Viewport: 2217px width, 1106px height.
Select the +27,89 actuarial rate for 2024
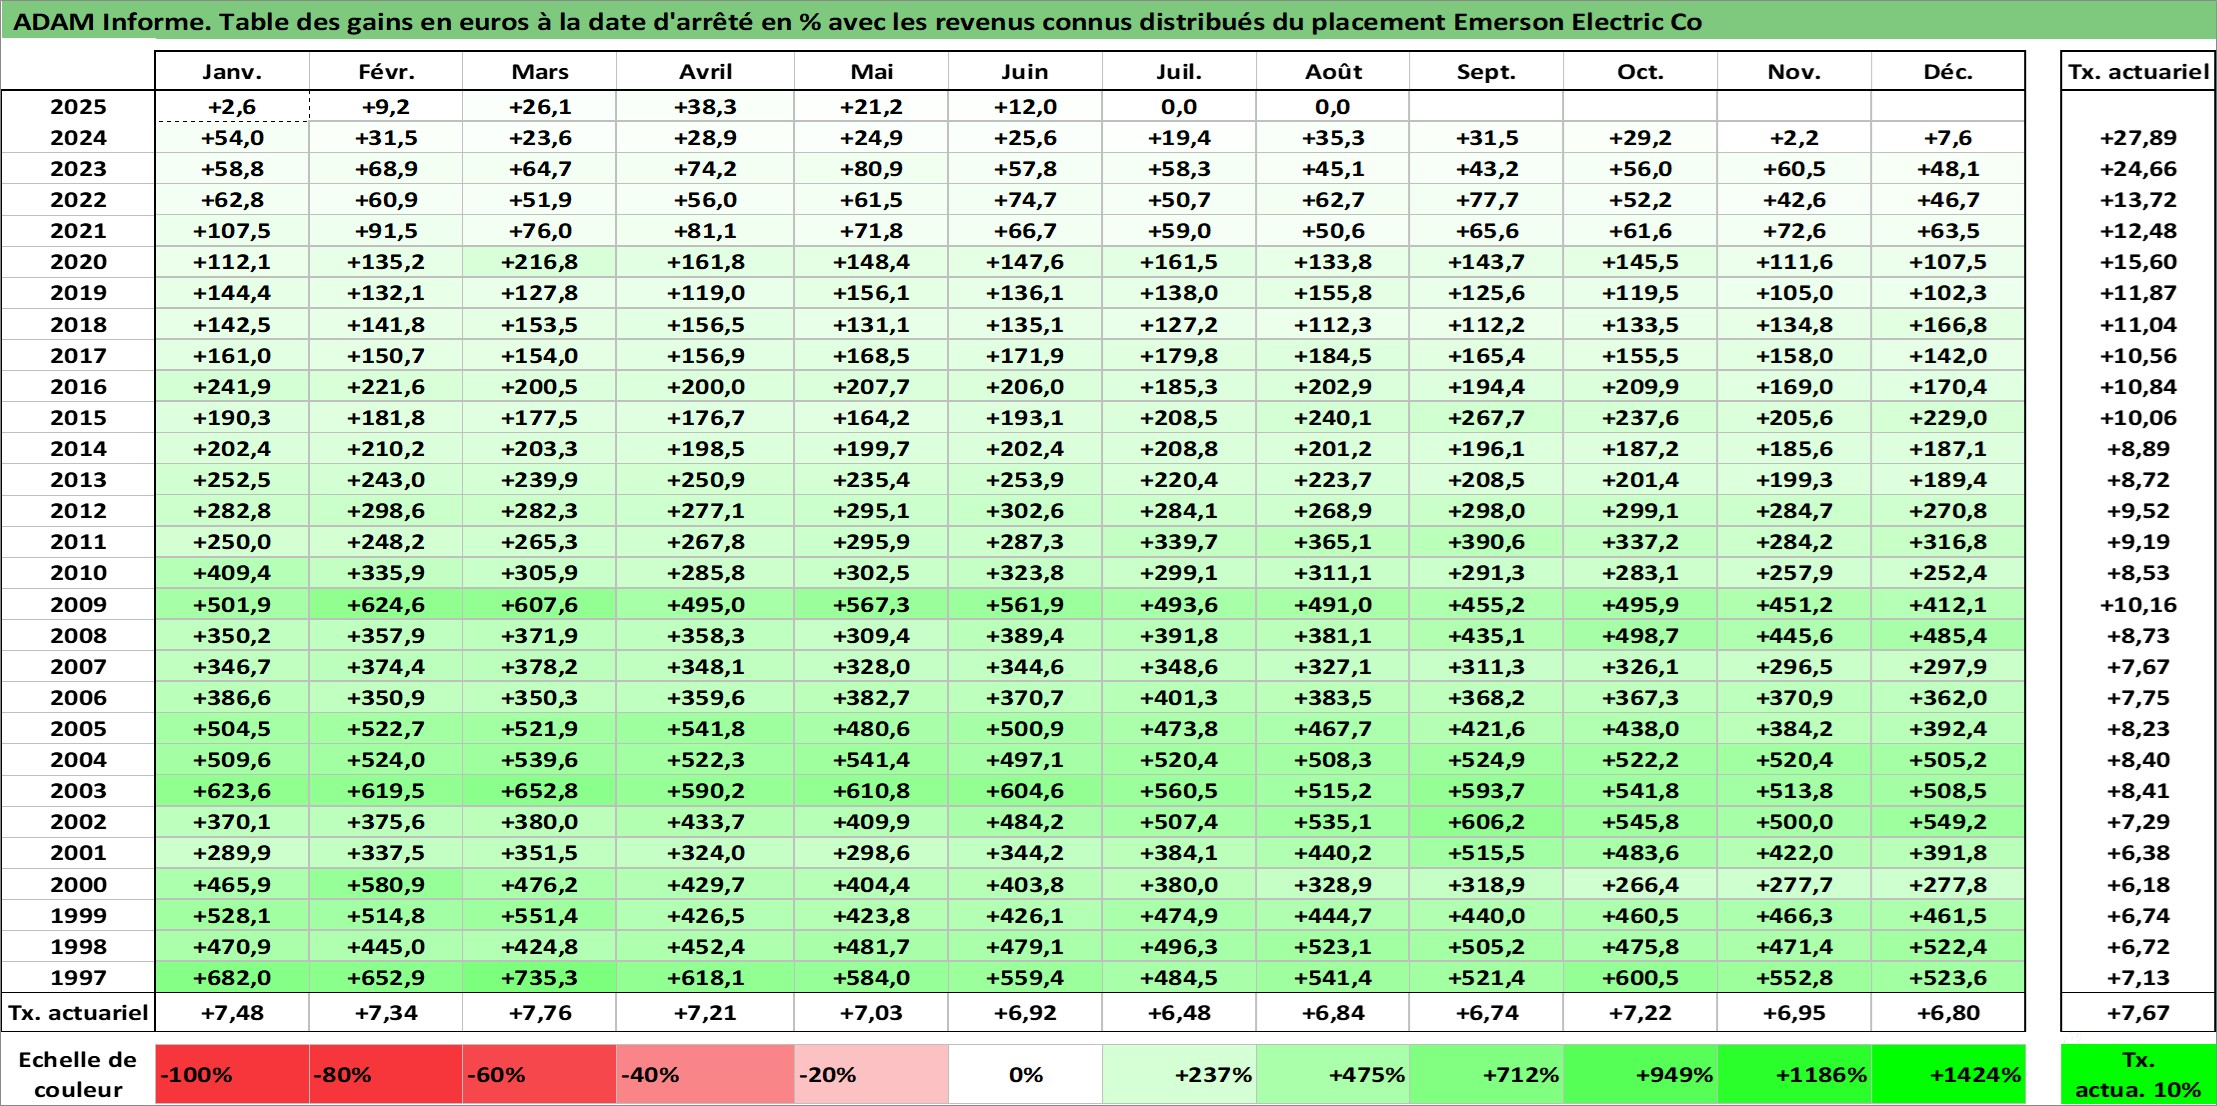[2138, 138]
